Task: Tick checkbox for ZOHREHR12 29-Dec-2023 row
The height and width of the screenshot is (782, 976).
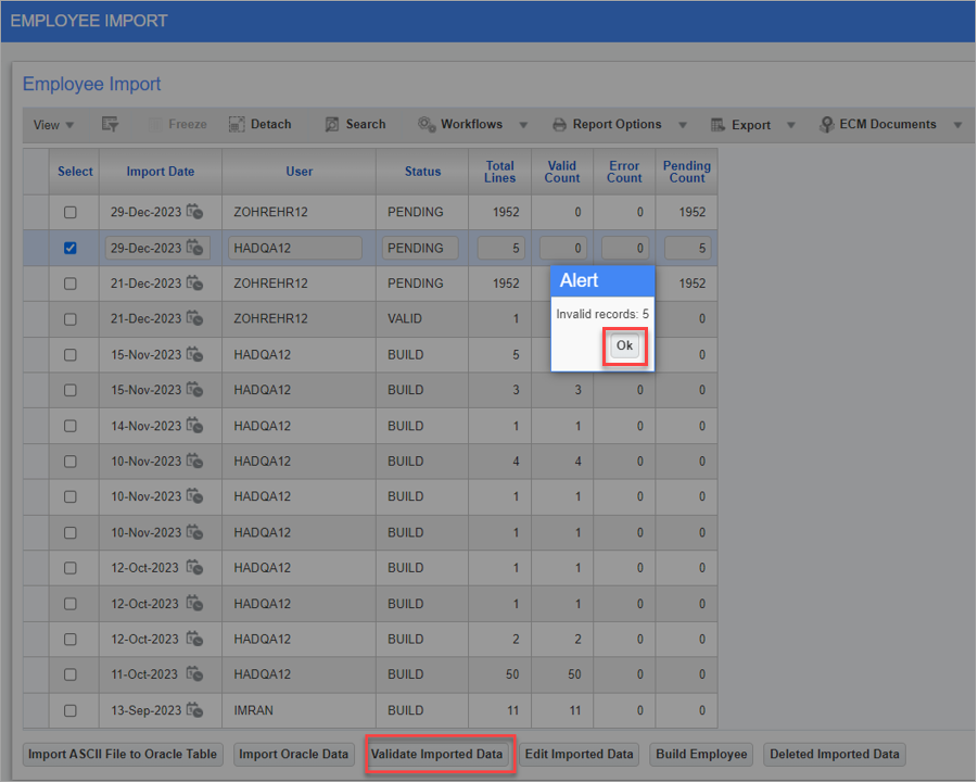Action: [70, 212]
